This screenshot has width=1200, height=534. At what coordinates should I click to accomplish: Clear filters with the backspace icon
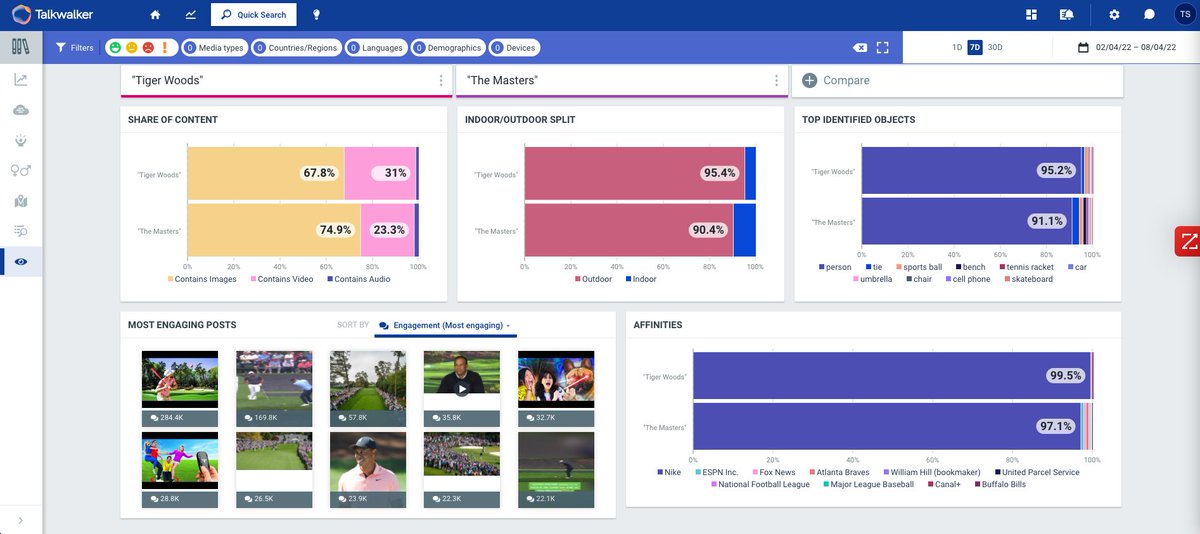(x=859, y=47)
